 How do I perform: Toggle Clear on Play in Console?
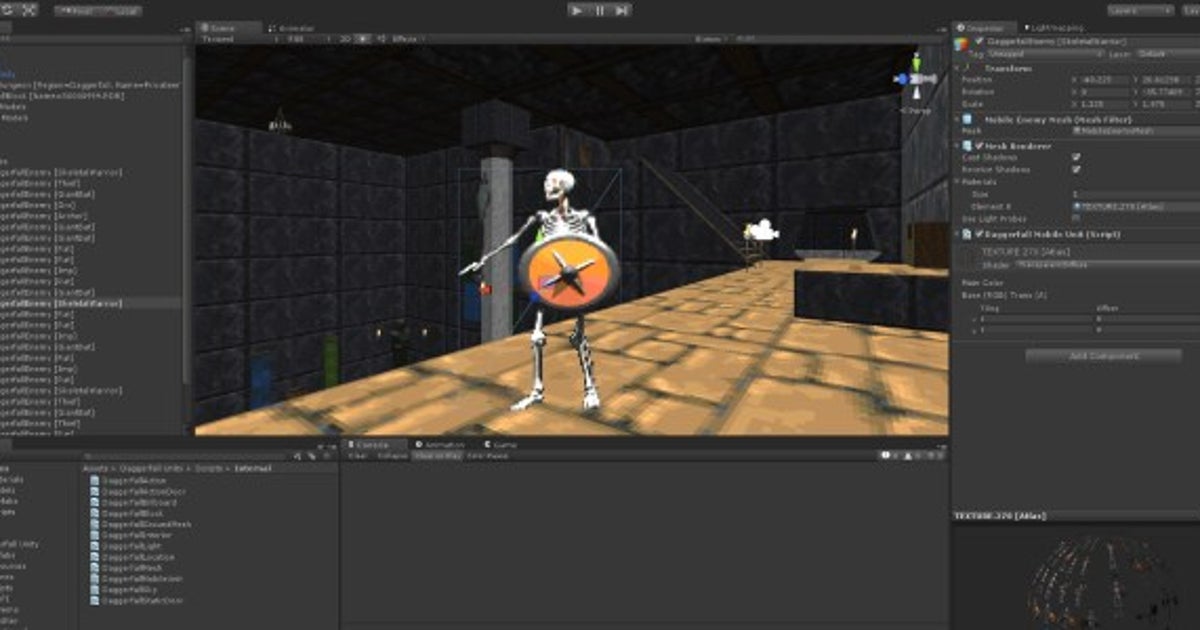[437, 455]
